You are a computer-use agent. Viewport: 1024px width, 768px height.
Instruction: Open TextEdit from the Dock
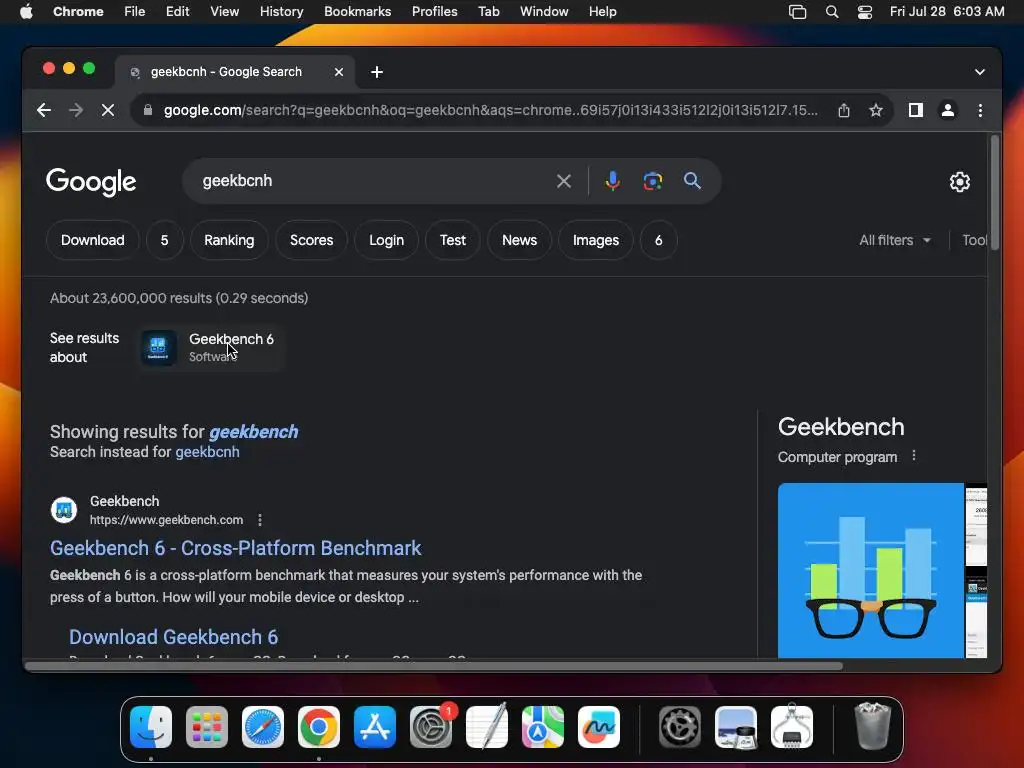[487, 727]
